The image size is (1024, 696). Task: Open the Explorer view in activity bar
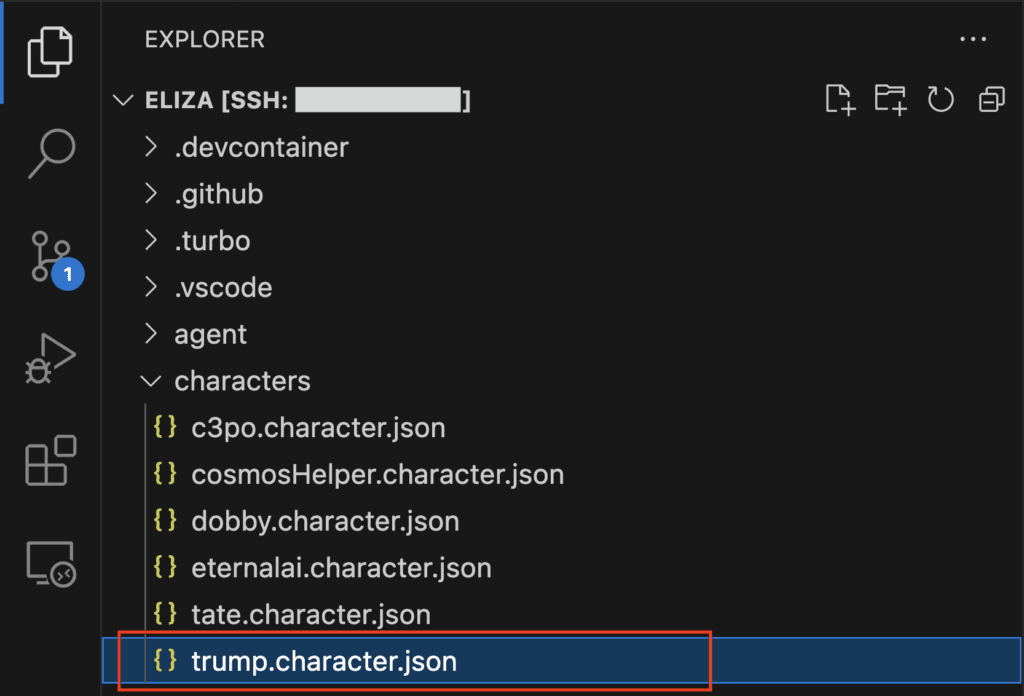pyautogui.click(x=50, y=52)
